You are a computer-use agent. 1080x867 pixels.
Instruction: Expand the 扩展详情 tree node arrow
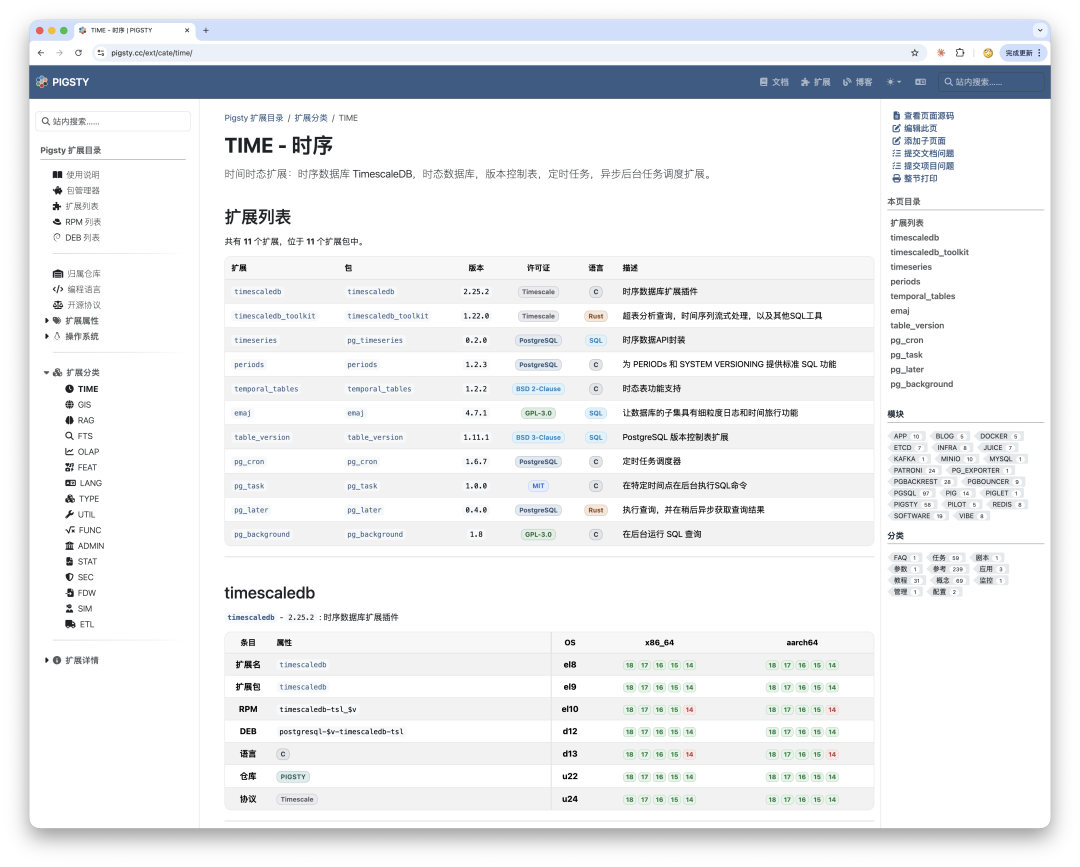pos(47,660)
